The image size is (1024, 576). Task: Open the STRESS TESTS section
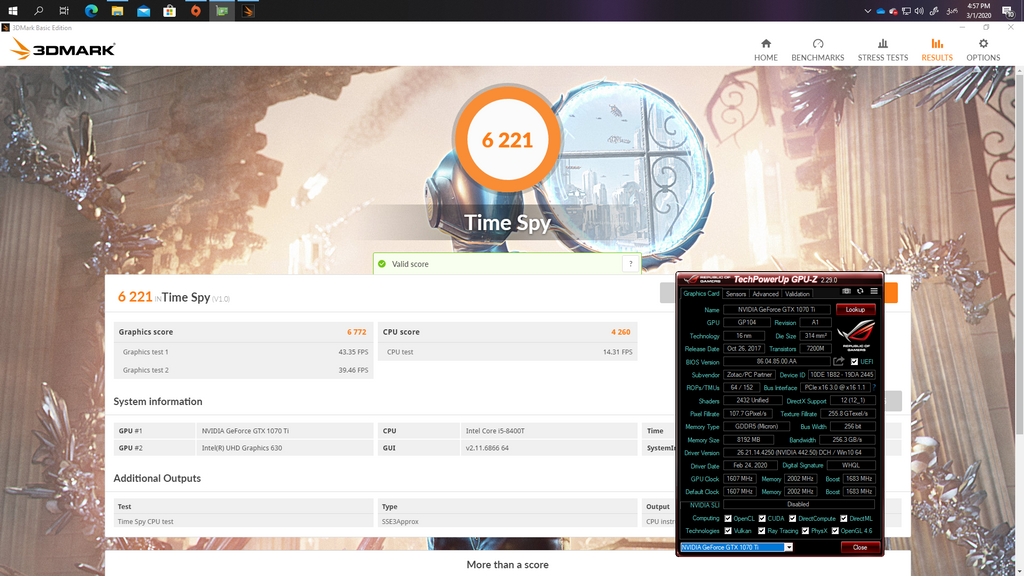(882, 50)
